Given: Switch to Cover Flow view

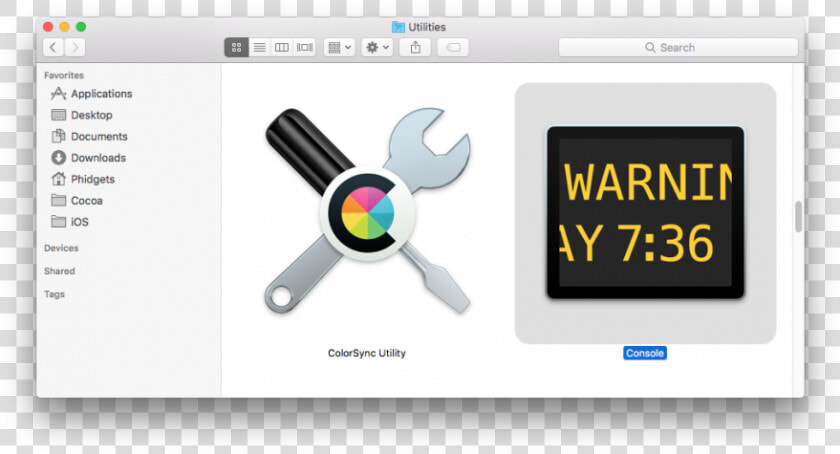Looking at the screenshot, I should [305, 47].
